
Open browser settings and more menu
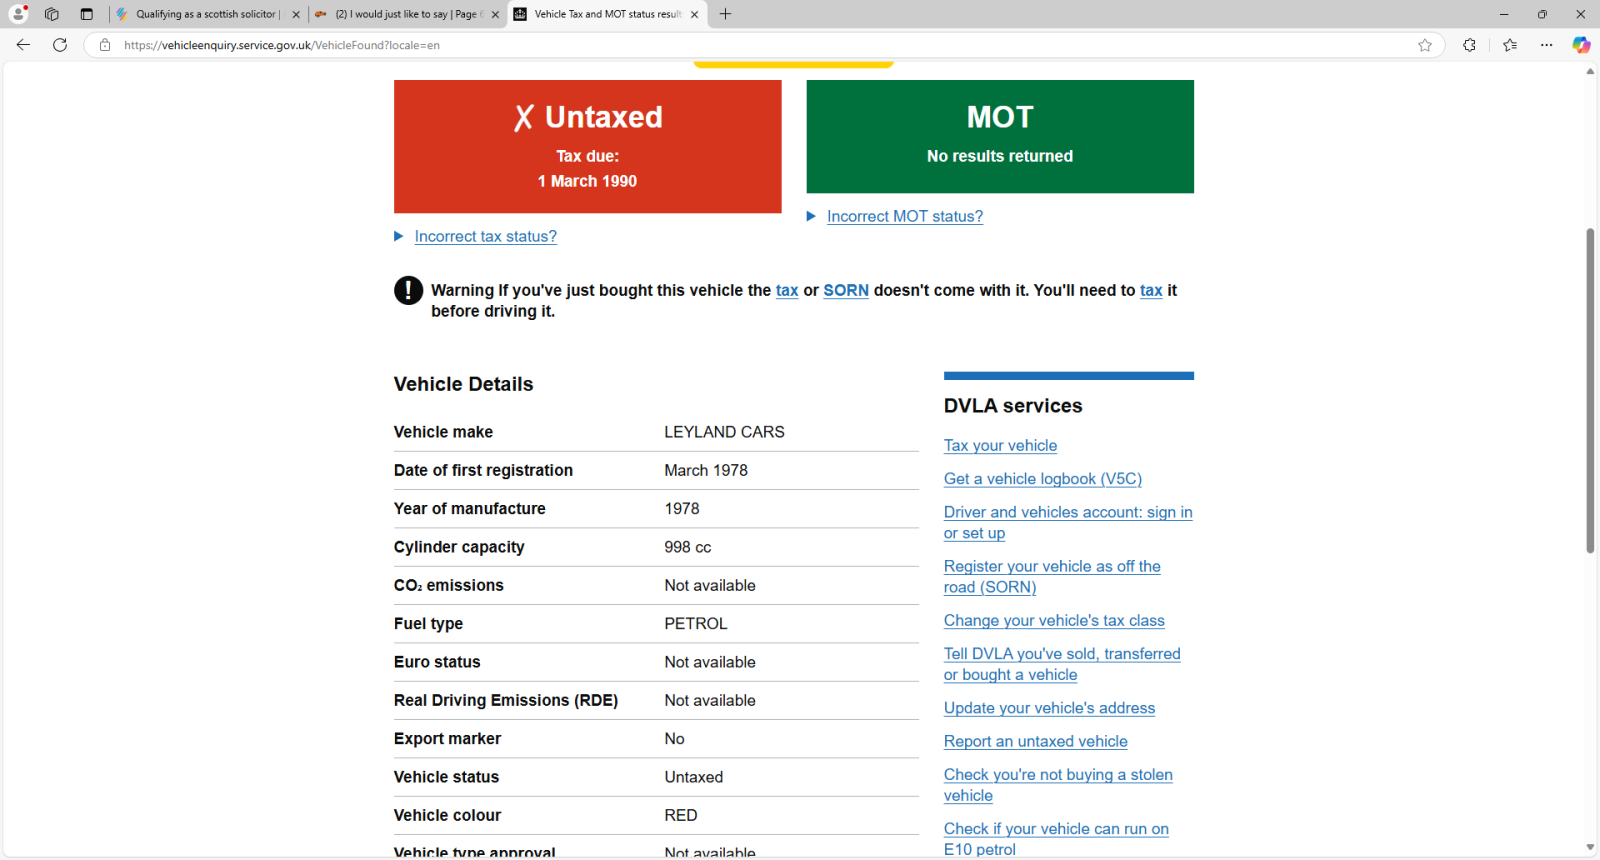pos(1547,45)
